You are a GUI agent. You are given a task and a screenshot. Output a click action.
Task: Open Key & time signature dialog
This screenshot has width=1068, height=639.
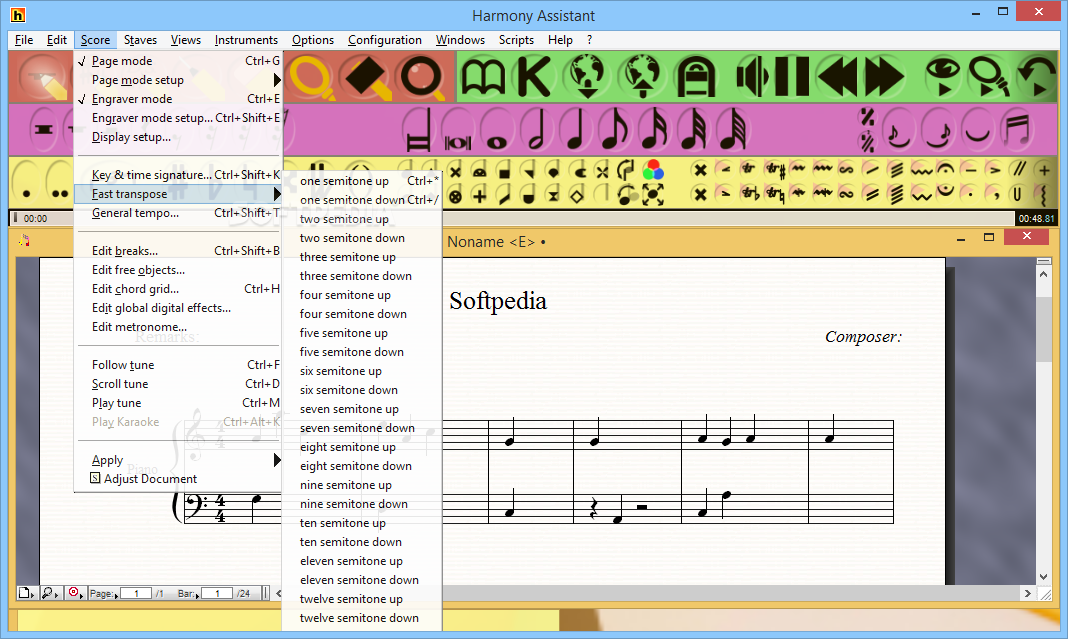tap(178, 175)
